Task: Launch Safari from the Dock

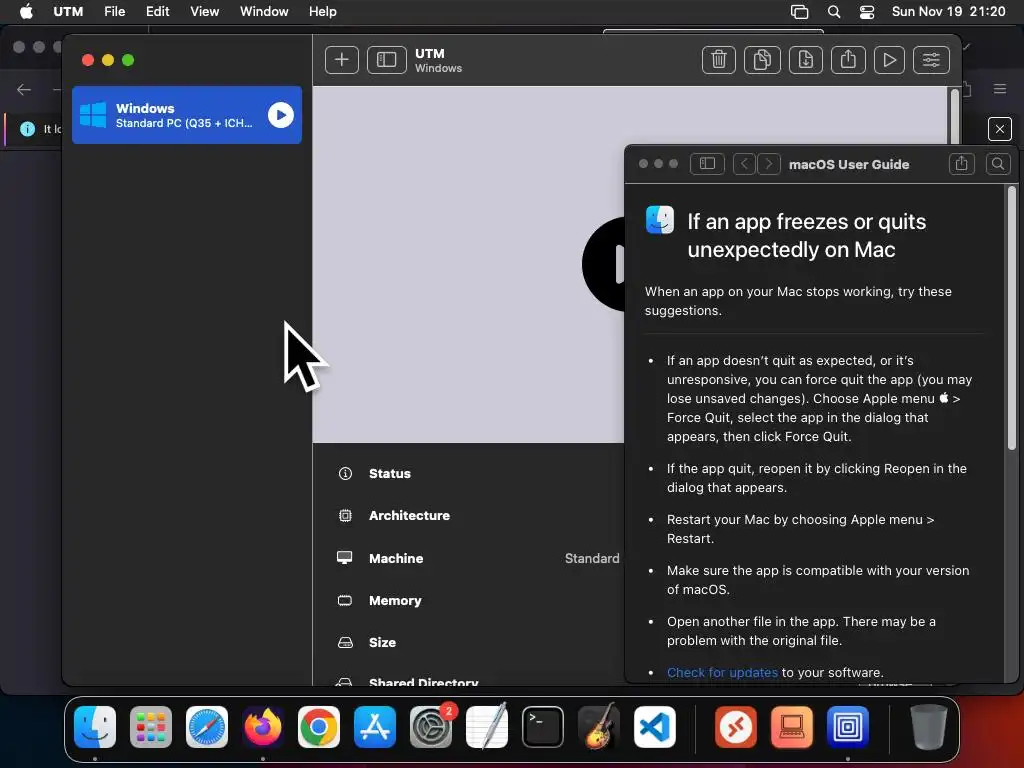Action: tap(207, 727)
